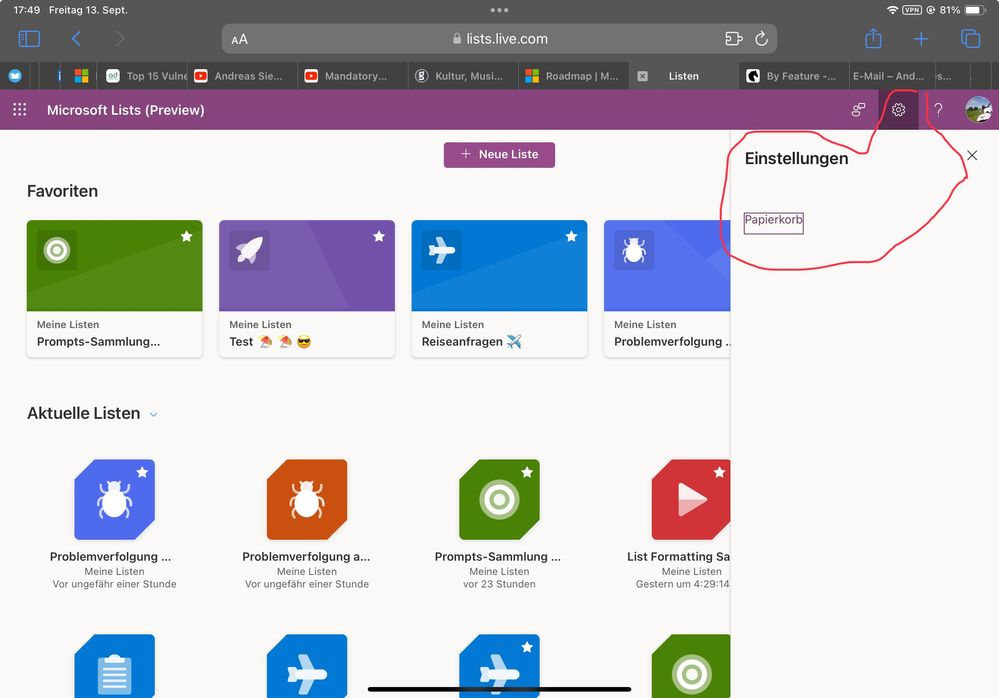Click the lists.live.com address field
The image size is (999, 698).
(x=500, y=39)
